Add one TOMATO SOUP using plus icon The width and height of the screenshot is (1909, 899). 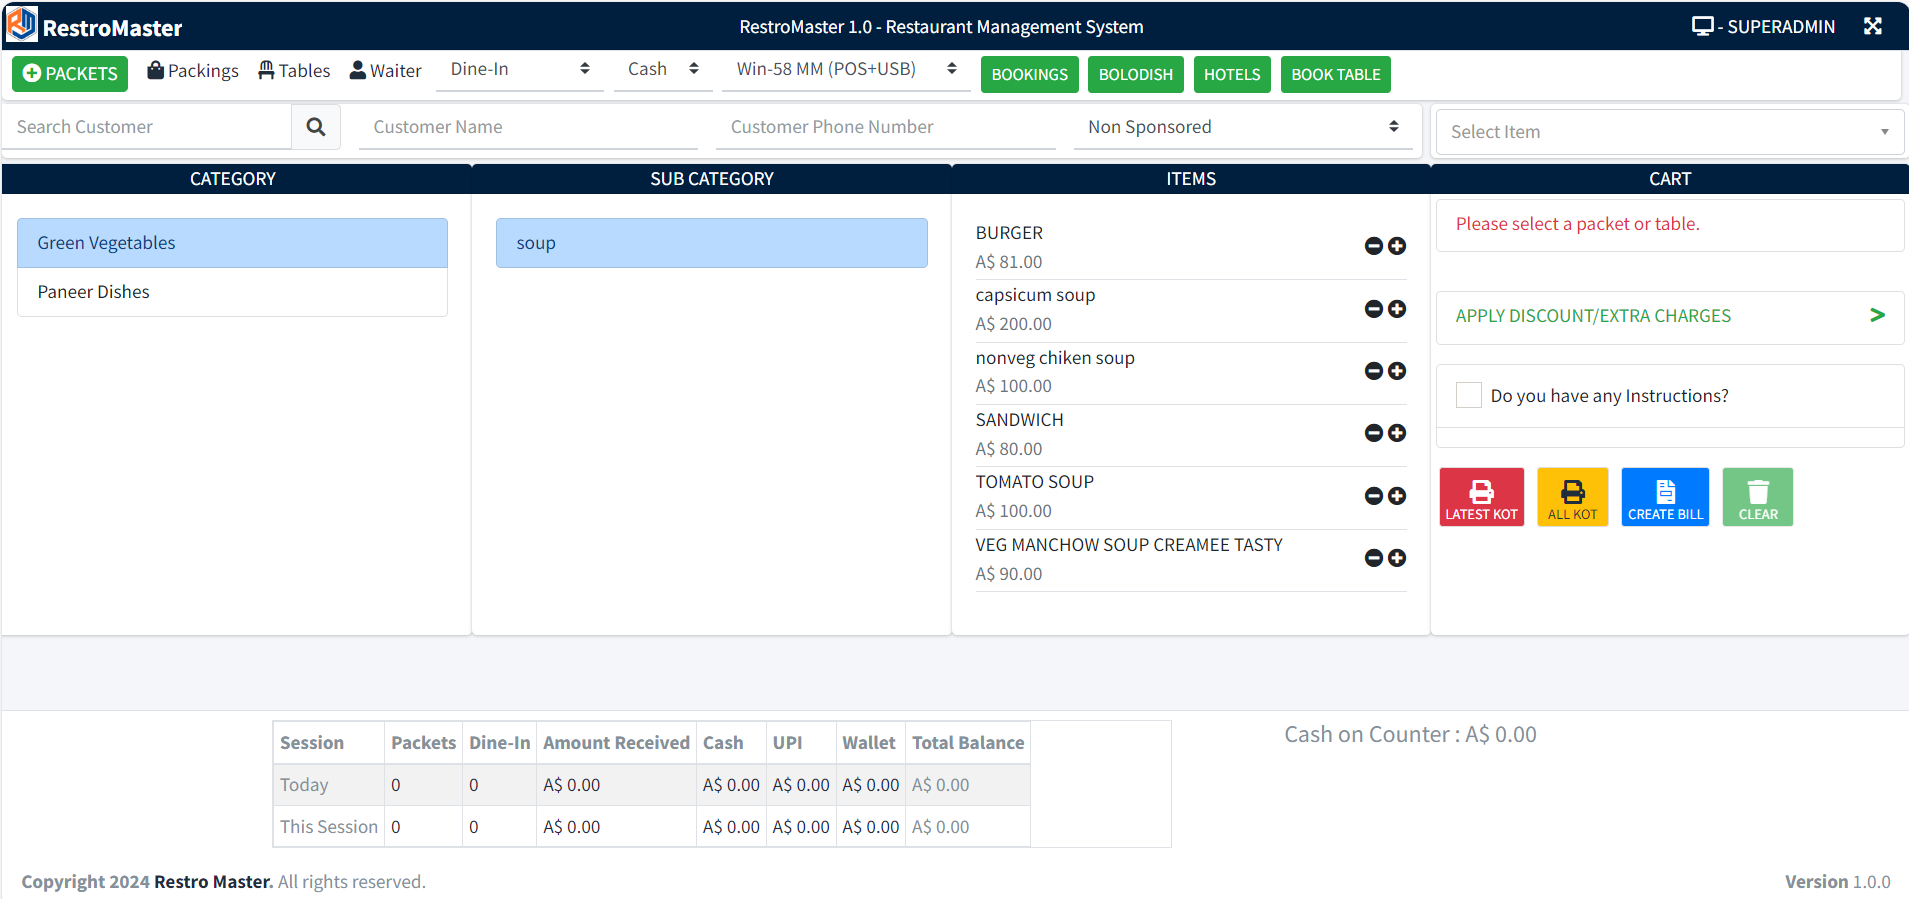[x=1397, y=496]
